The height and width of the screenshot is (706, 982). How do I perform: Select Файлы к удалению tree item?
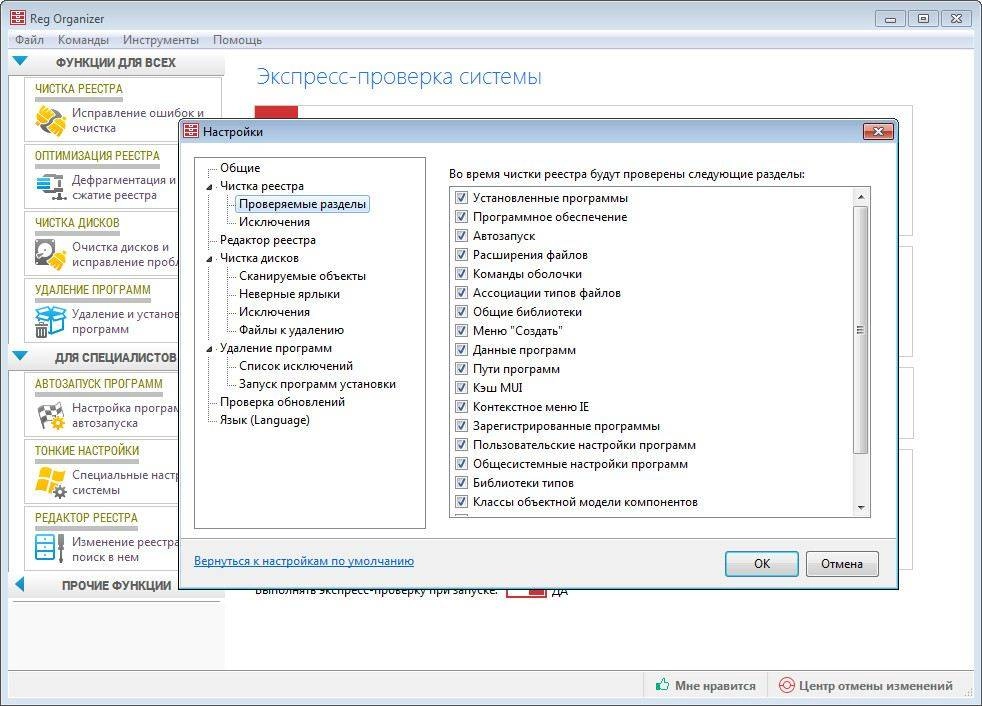pos(291,330)
